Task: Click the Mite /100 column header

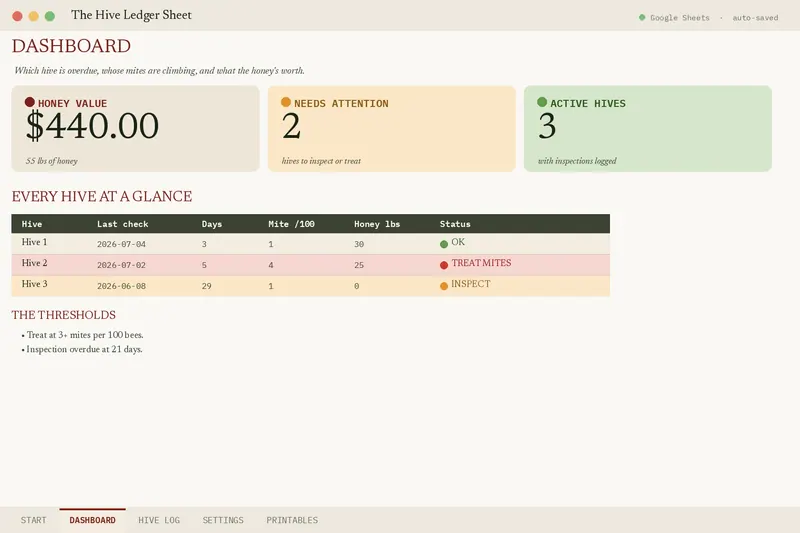Action: (x=291, y=224)
